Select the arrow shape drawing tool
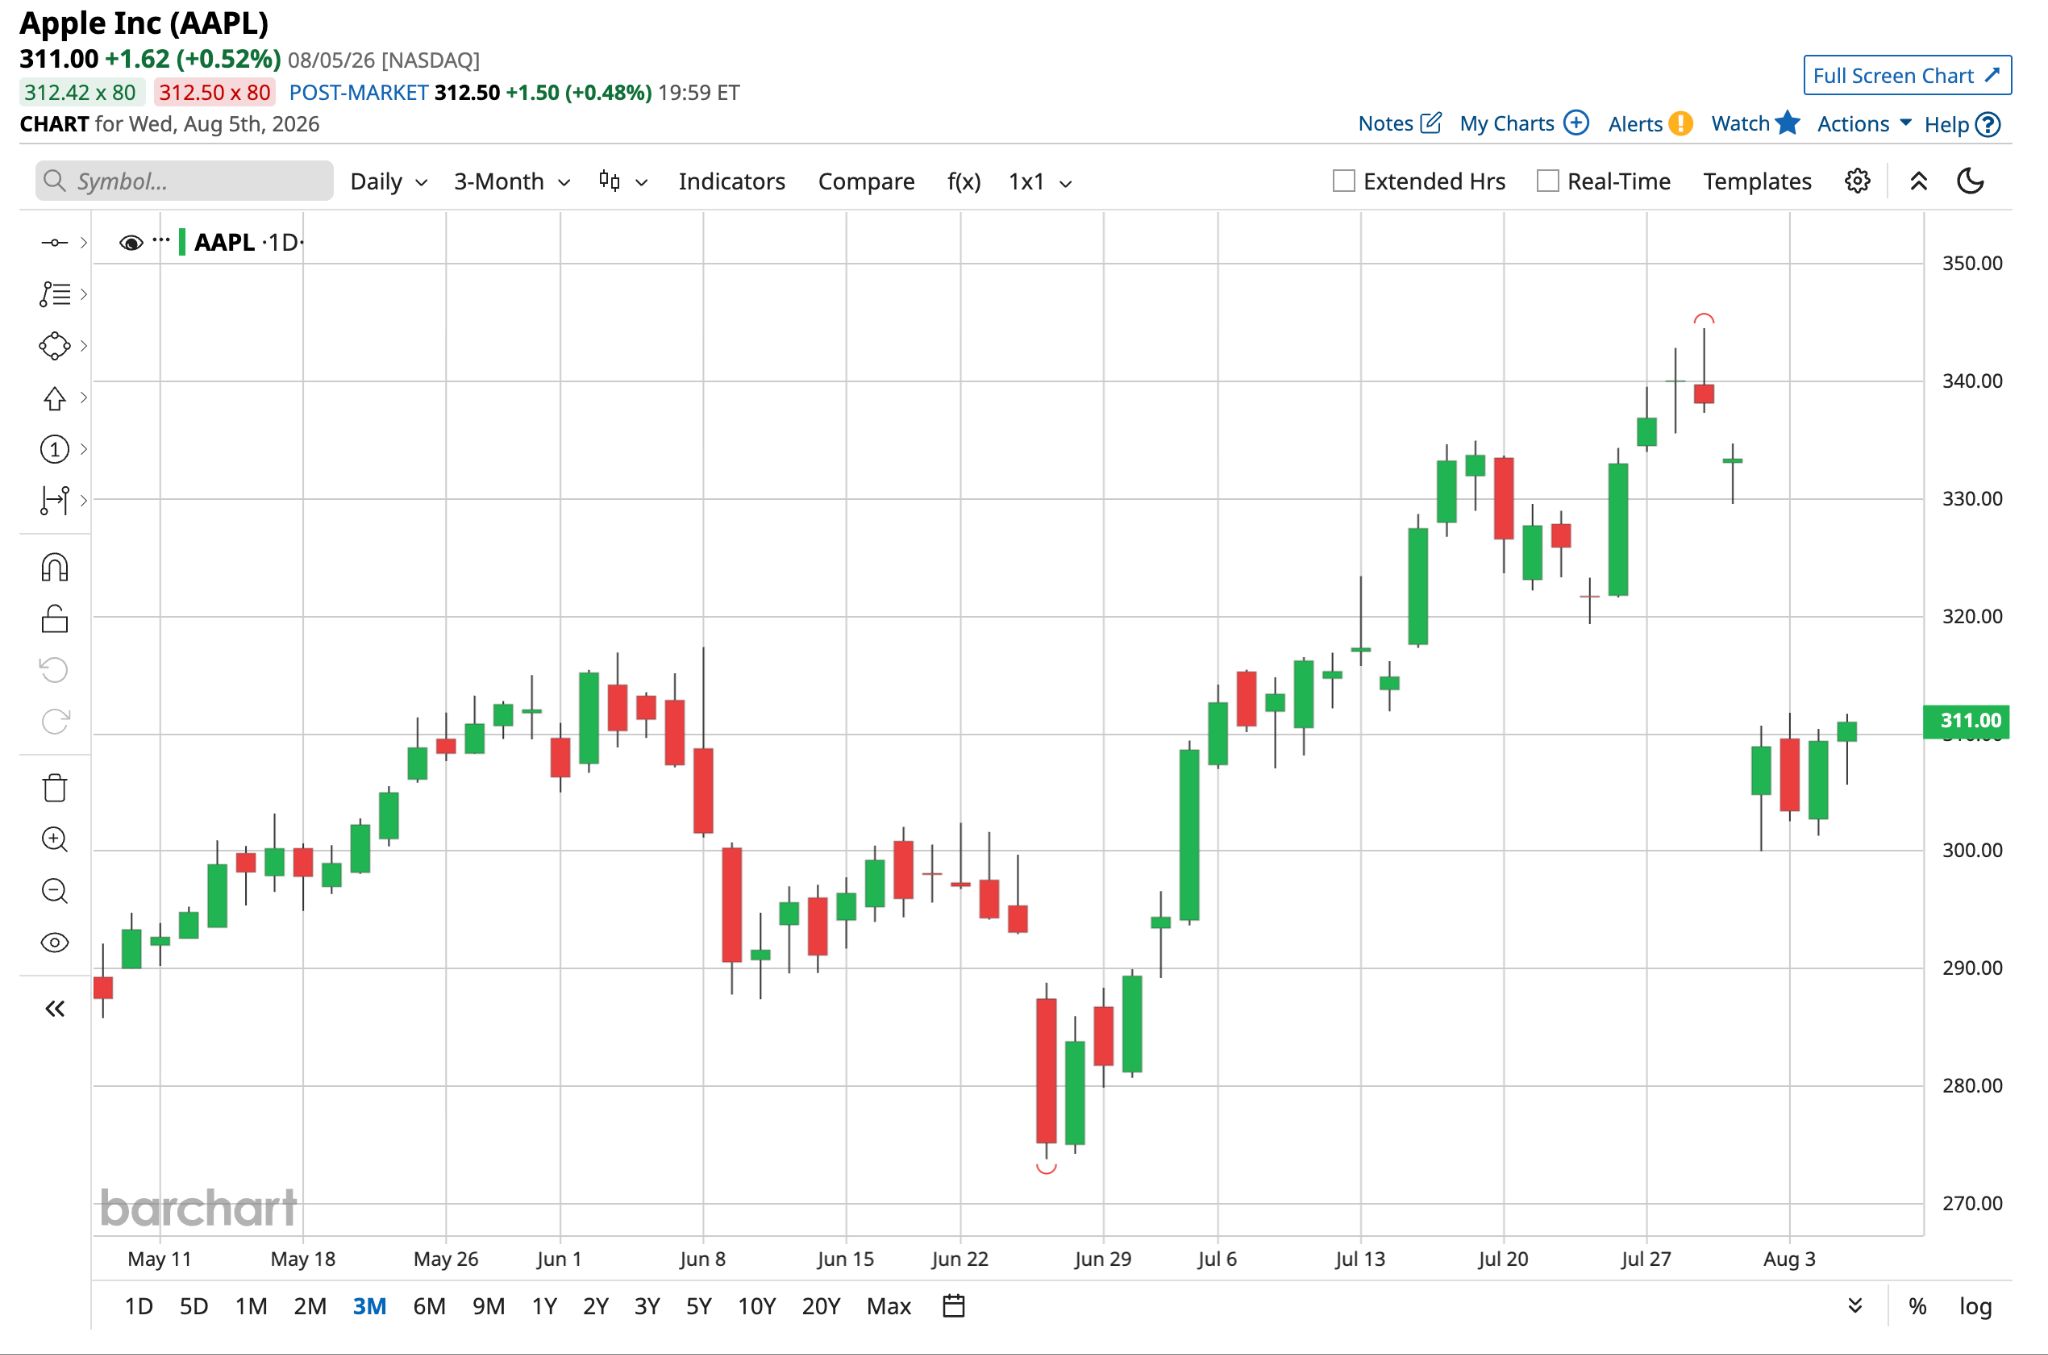 click(55, 398)
